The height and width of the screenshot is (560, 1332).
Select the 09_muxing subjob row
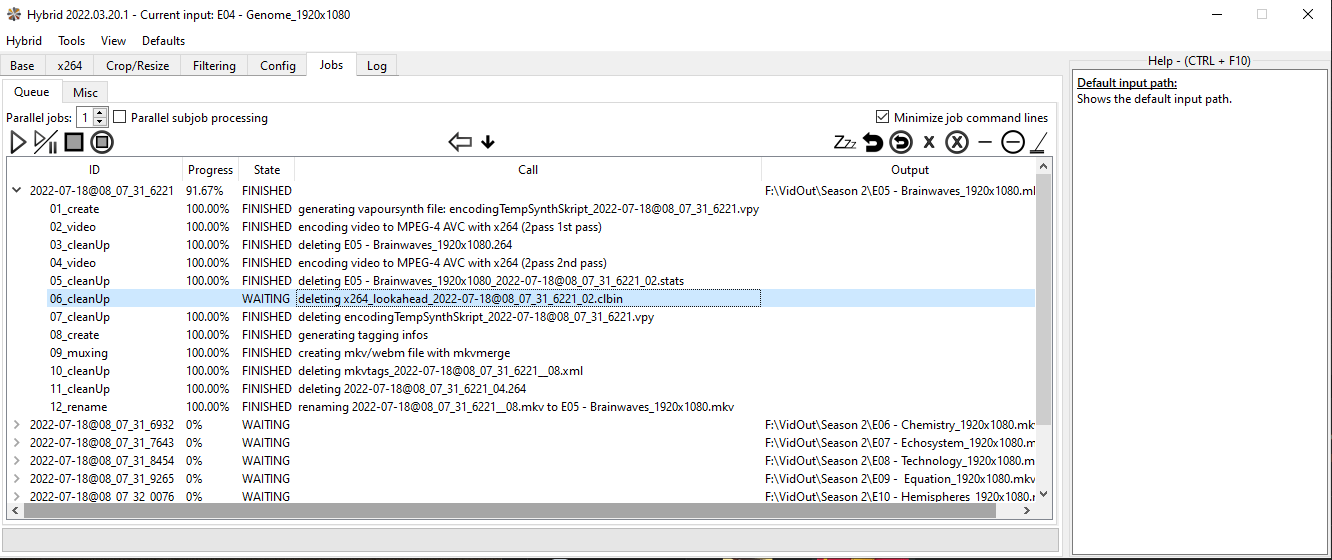[x=79, y=353]
